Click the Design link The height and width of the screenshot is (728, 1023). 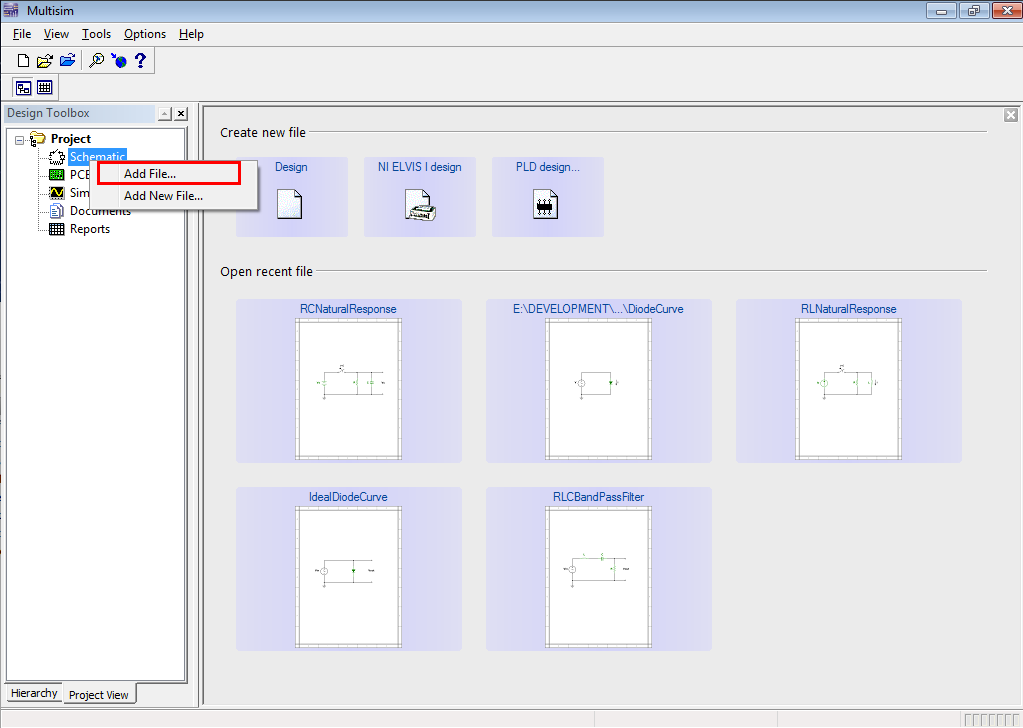pyautogui.click(x=291, y=167)
